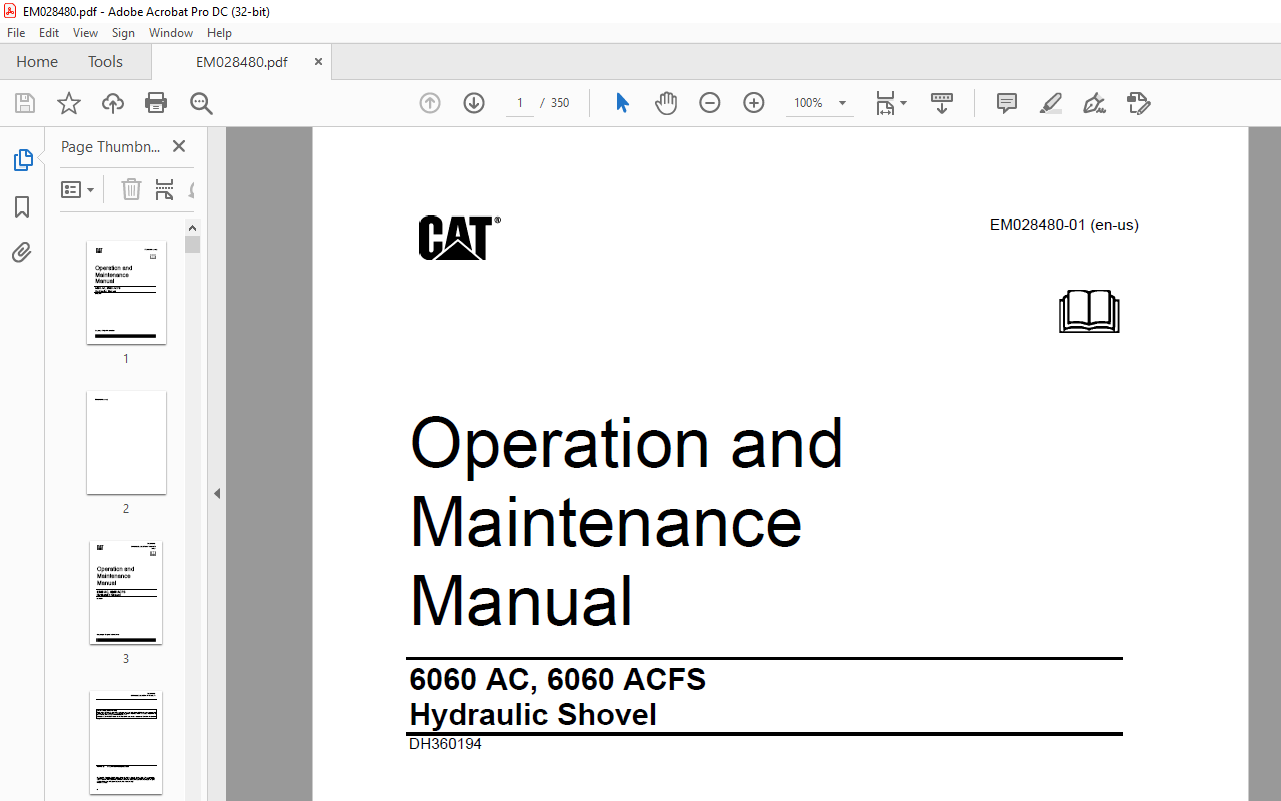Screen dimensions: 1281x801
Task: Click the 'Operation and Maintenance Manual' title text
Action: point(627,522)
